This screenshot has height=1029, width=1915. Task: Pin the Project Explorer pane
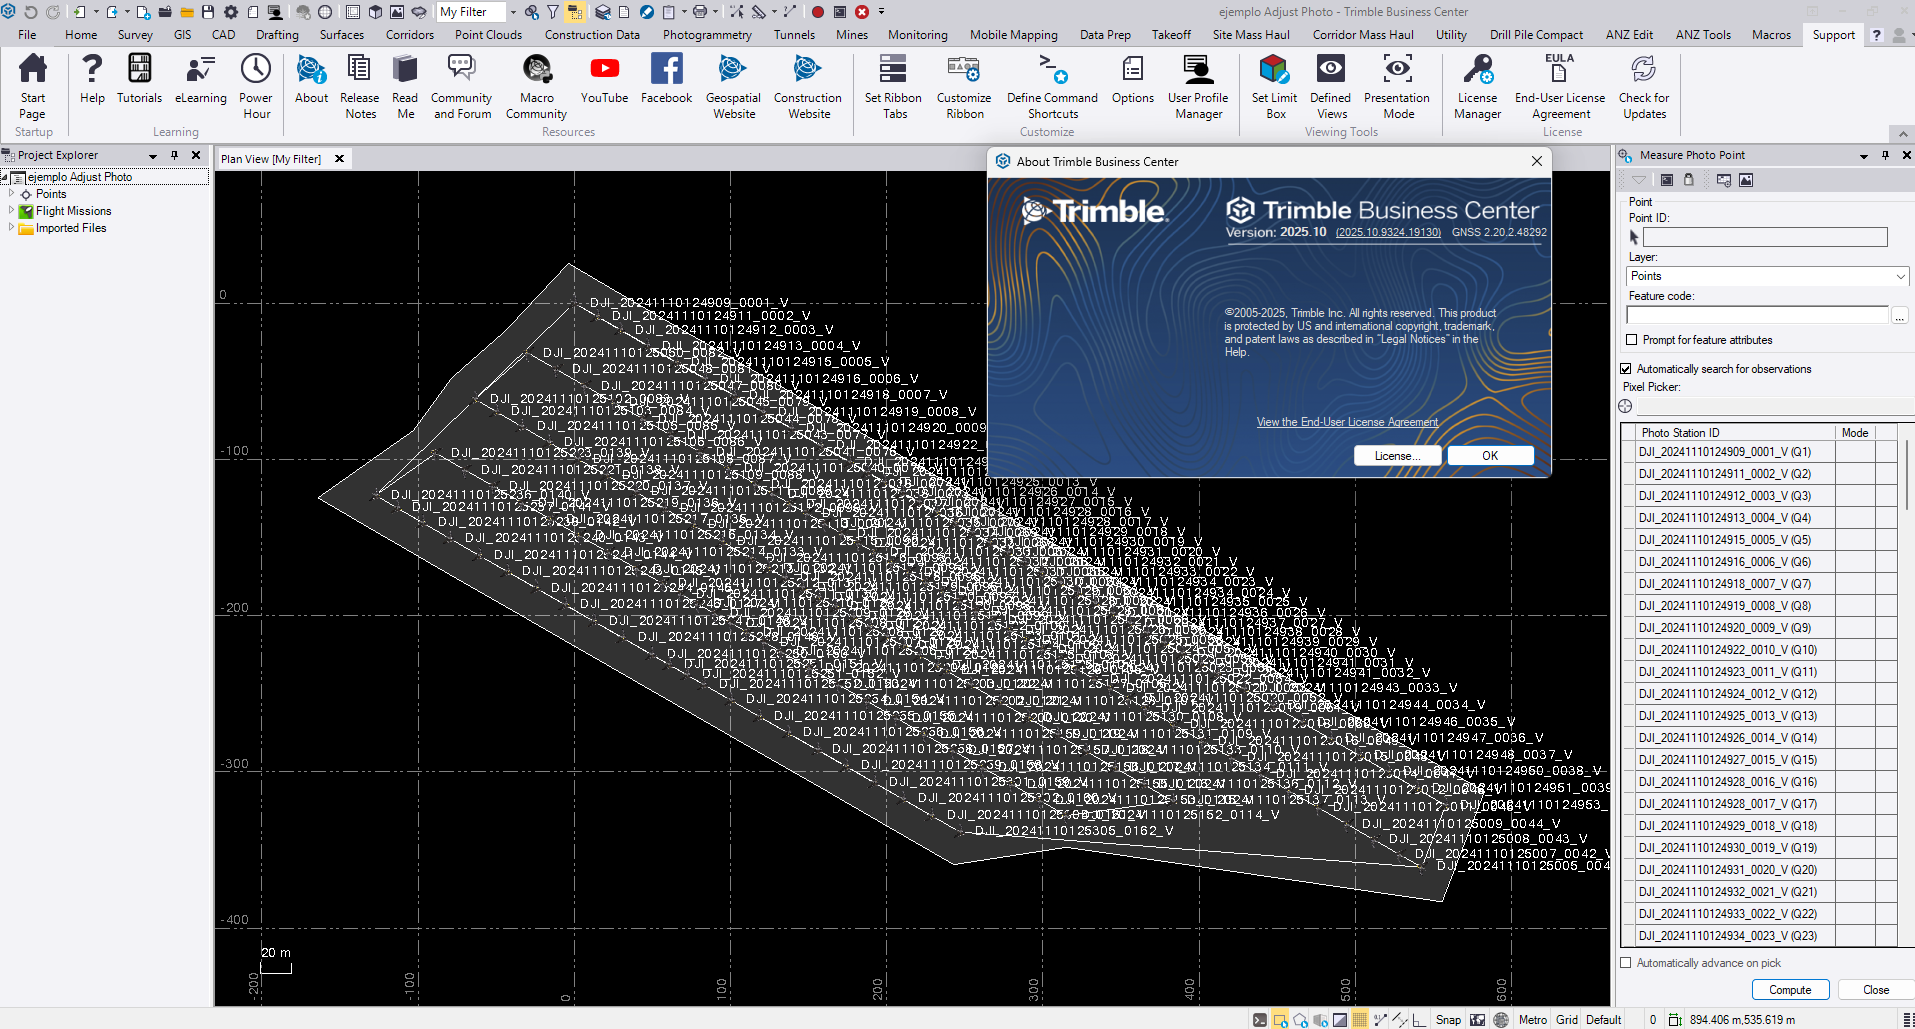[x=174, y=155]
